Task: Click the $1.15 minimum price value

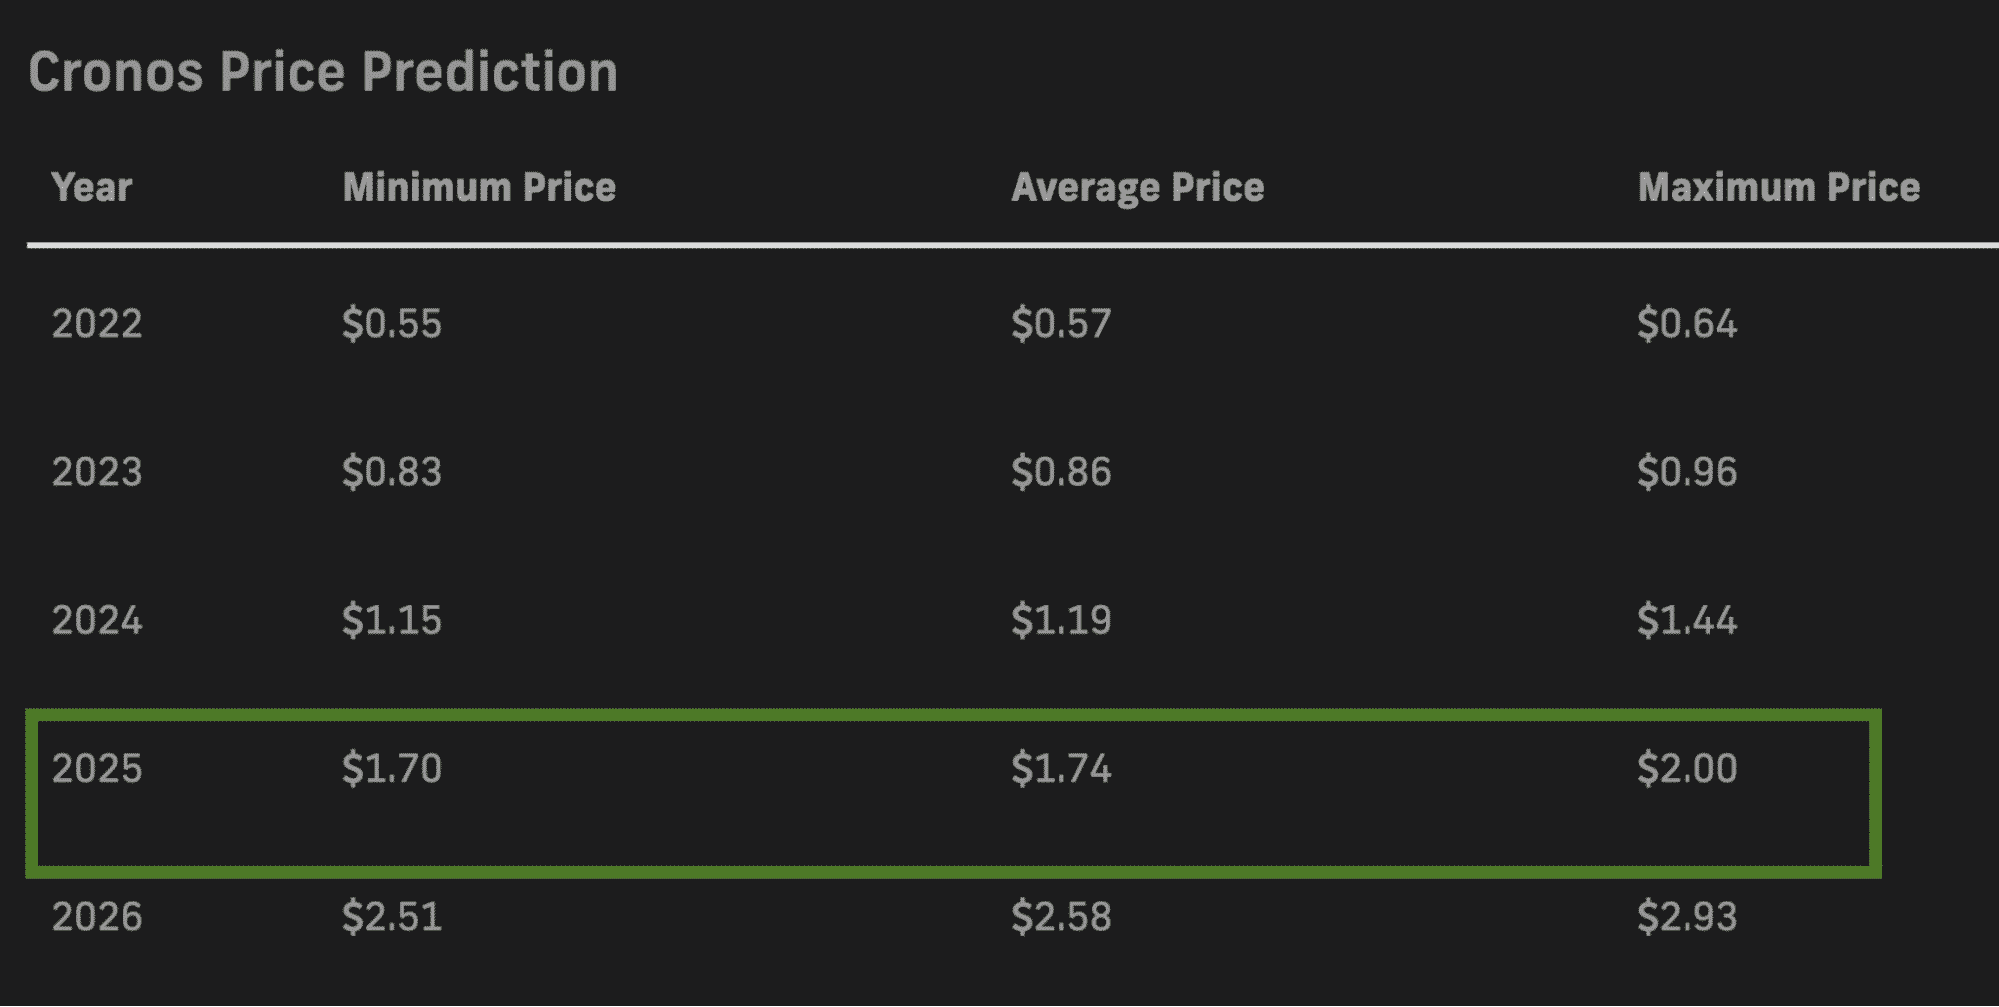Action: pyautogui.click(x=392, y=621)
